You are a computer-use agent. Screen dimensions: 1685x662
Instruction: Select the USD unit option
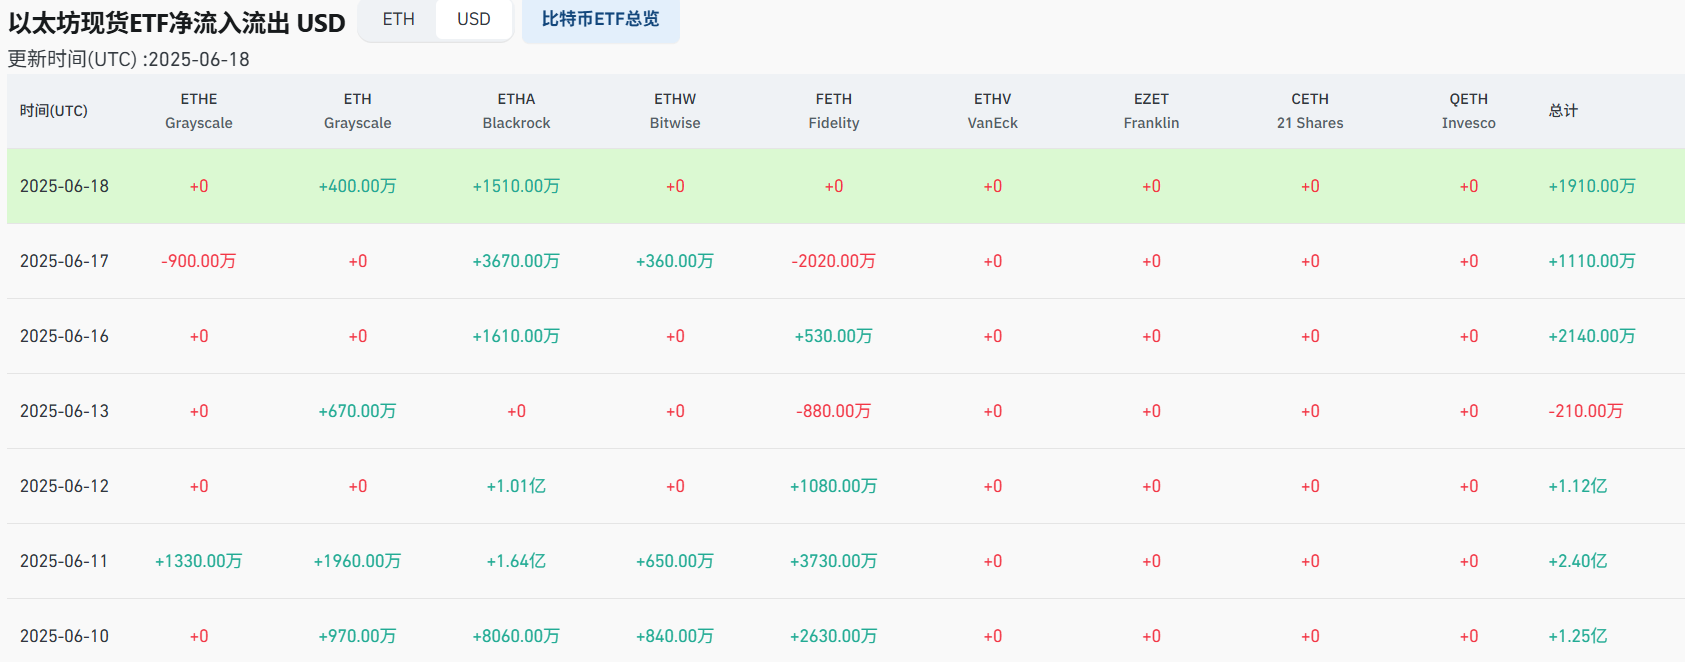(x=474, y=19)
